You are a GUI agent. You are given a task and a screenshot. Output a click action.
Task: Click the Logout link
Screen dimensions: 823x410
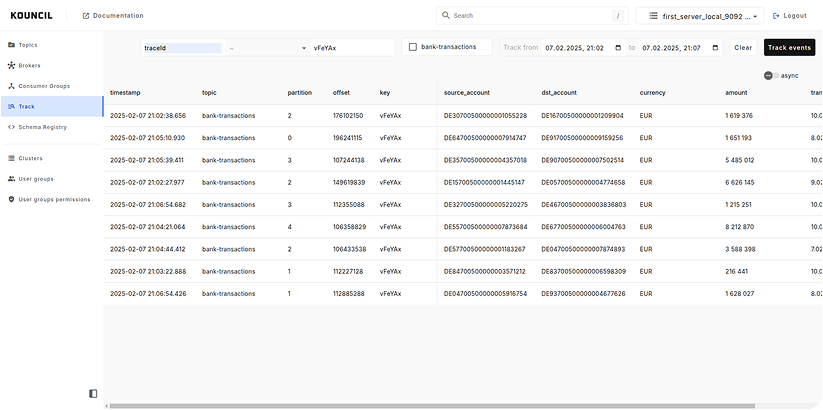click(789, 16)
